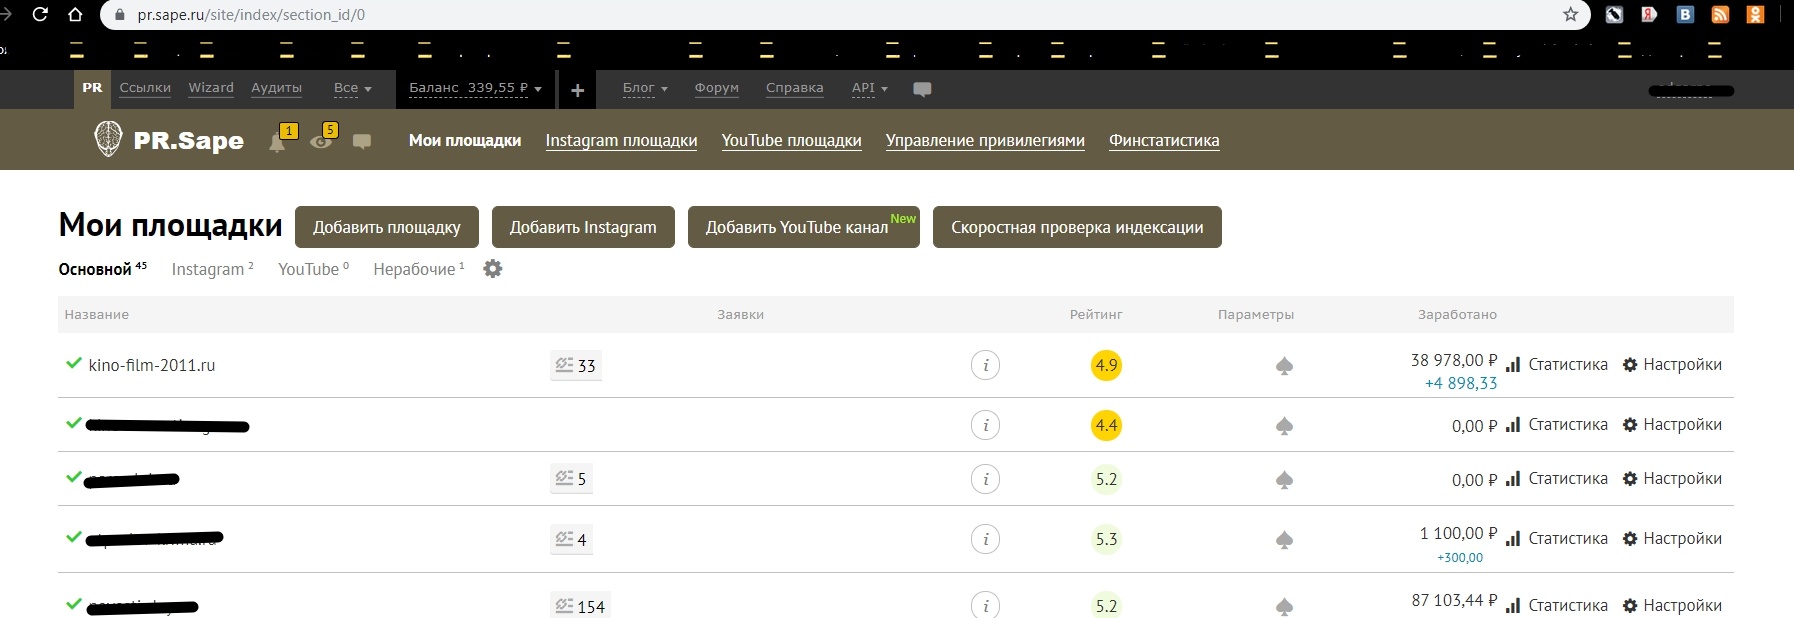This screenshot has height=618, width=1794.
Task: Select the PR tab in top bar
Action: click(92, 88)
